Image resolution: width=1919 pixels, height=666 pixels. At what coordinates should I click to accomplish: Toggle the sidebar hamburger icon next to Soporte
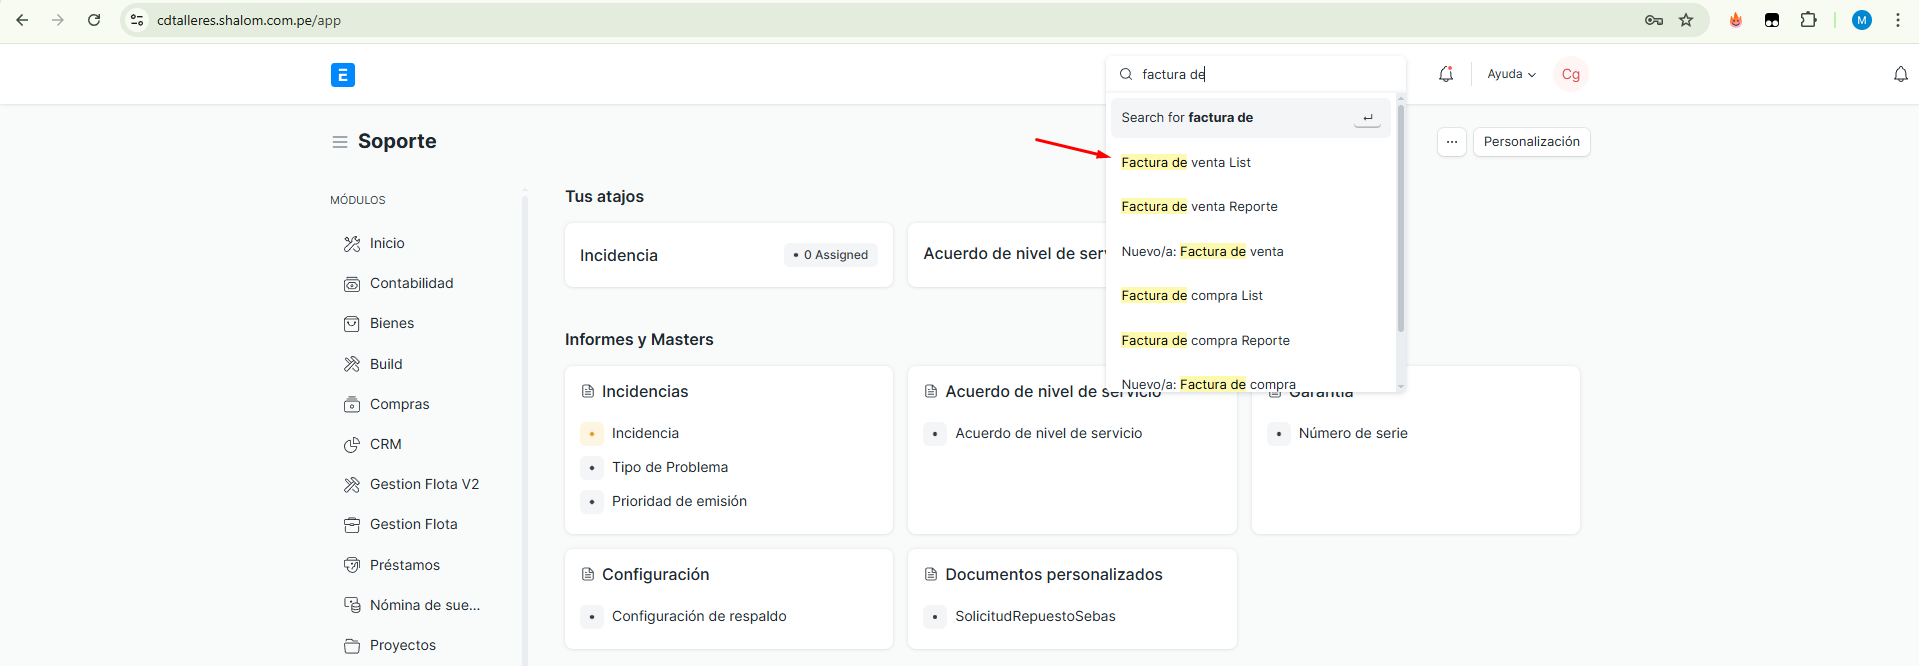click(340, 142)
